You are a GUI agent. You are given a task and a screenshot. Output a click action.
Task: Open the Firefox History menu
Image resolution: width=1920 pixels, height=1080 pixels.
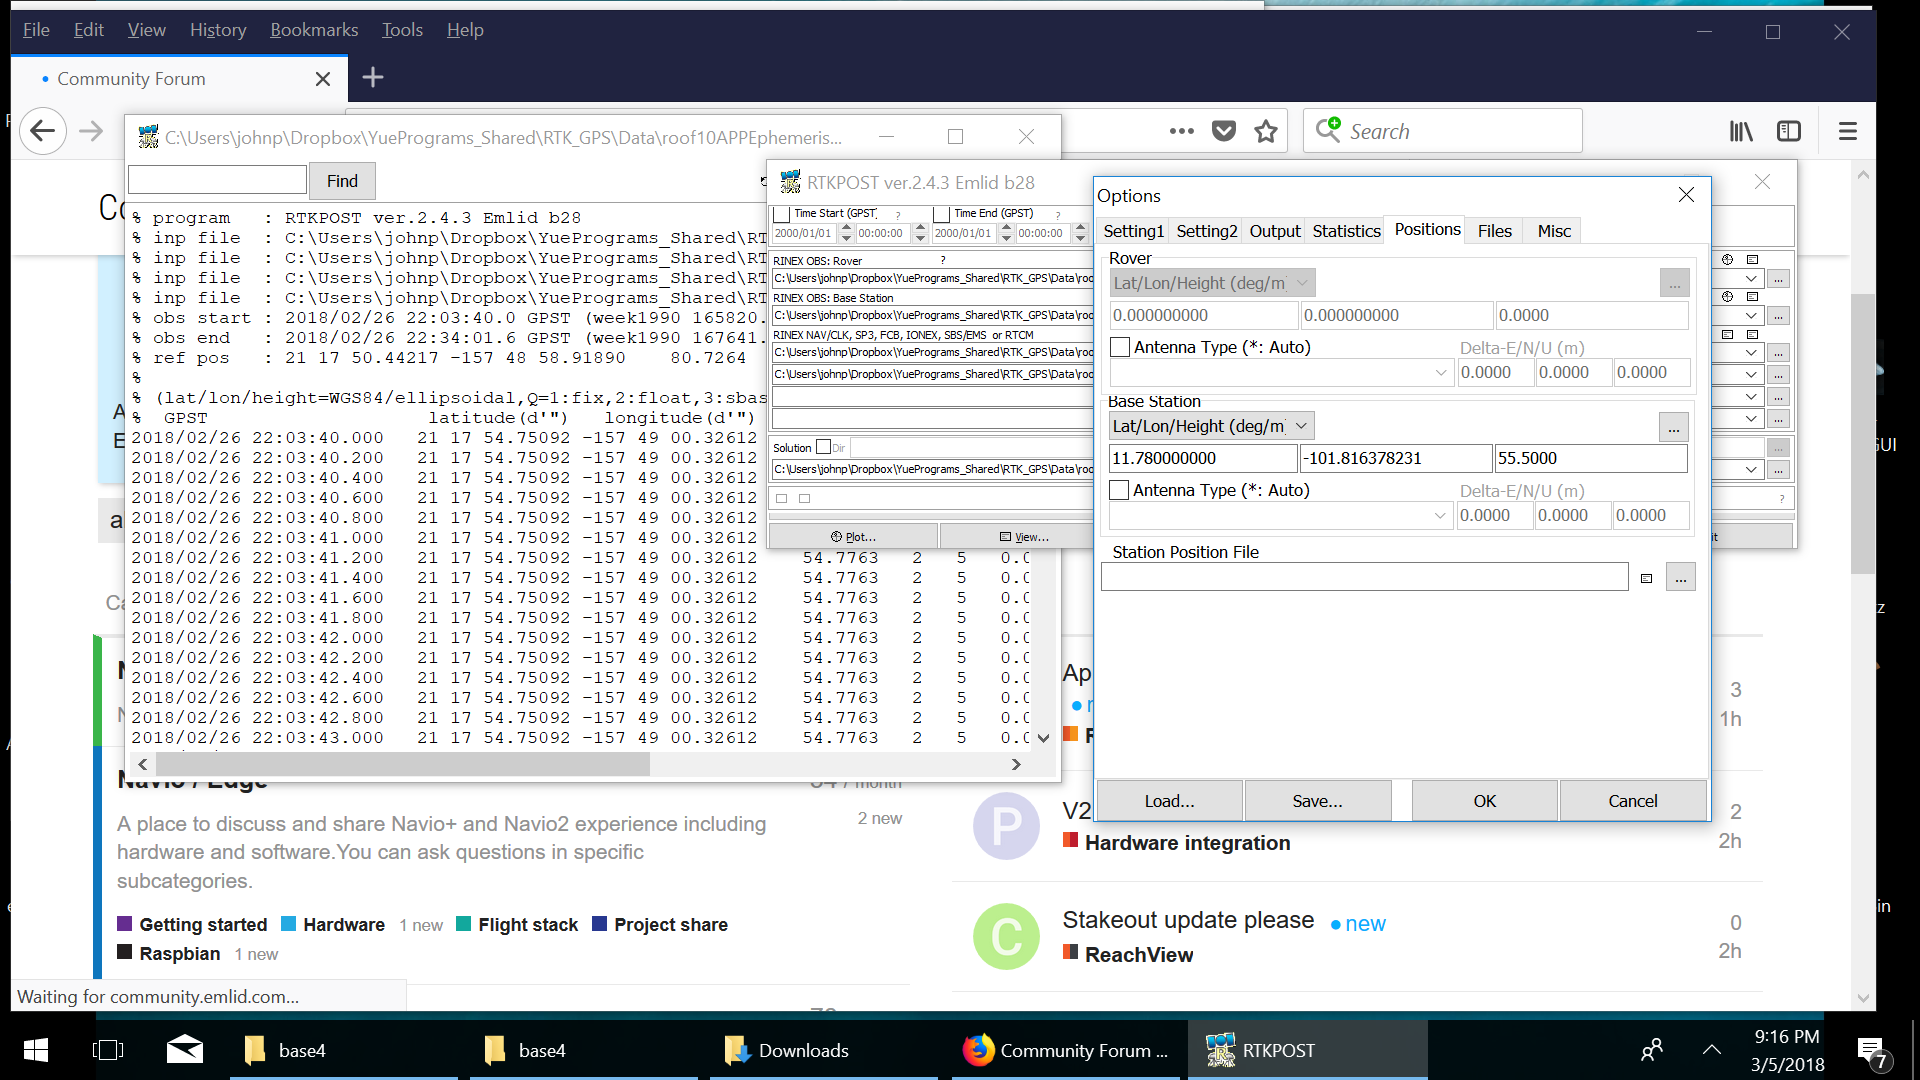(218, 30)
